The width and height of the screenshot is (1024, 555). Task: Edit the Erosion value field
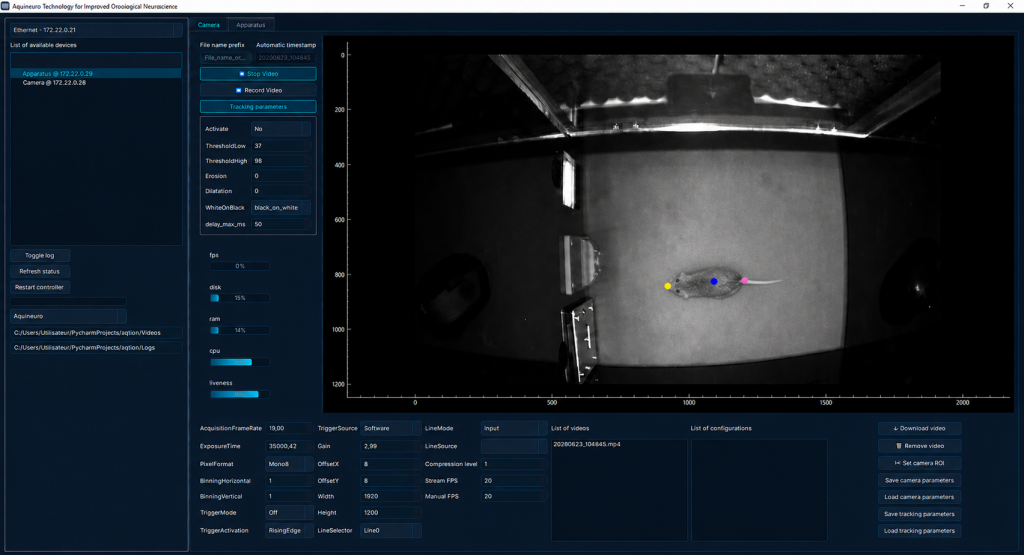point(281,176)
